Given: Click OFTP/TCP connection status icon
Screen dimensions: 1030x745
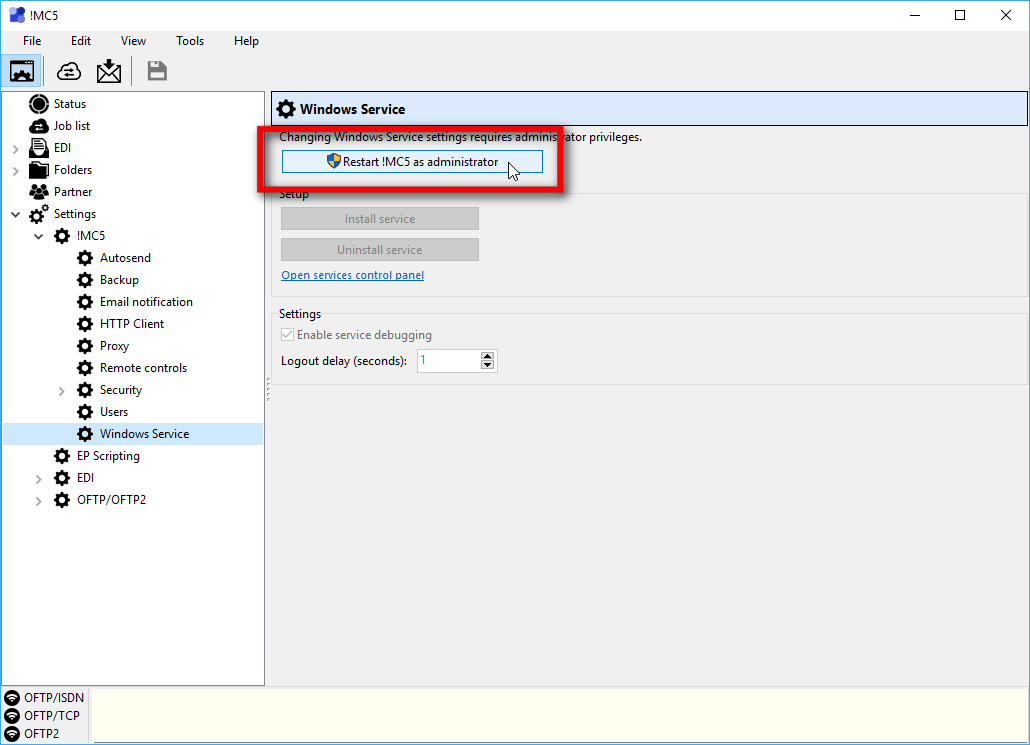Looking at the screenshot, I should [x=12, y=715].
